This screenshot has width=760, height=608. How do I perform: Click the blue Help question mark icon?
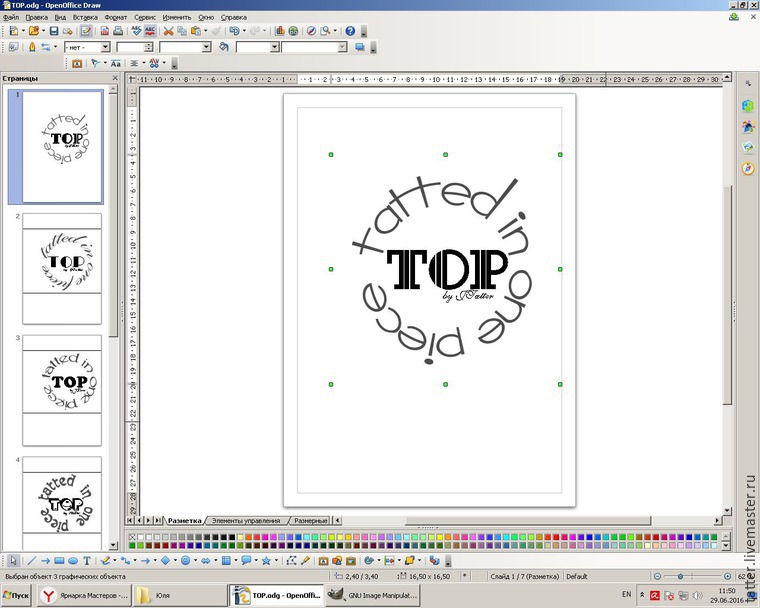350,31
